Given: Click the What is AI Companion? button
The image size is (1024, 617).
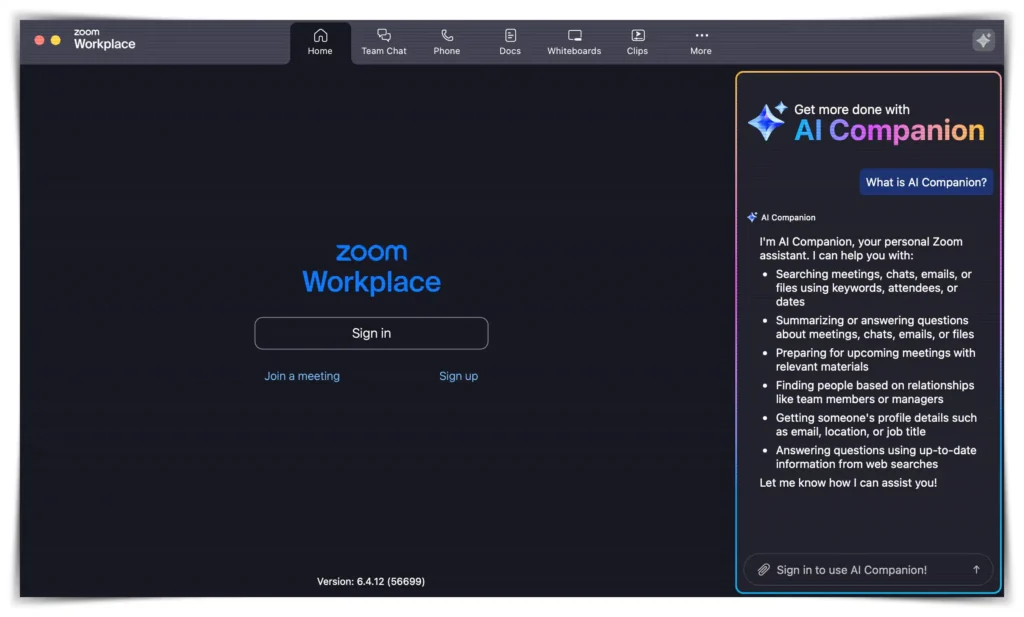Looking at the screenshot, I should (925, 181).
